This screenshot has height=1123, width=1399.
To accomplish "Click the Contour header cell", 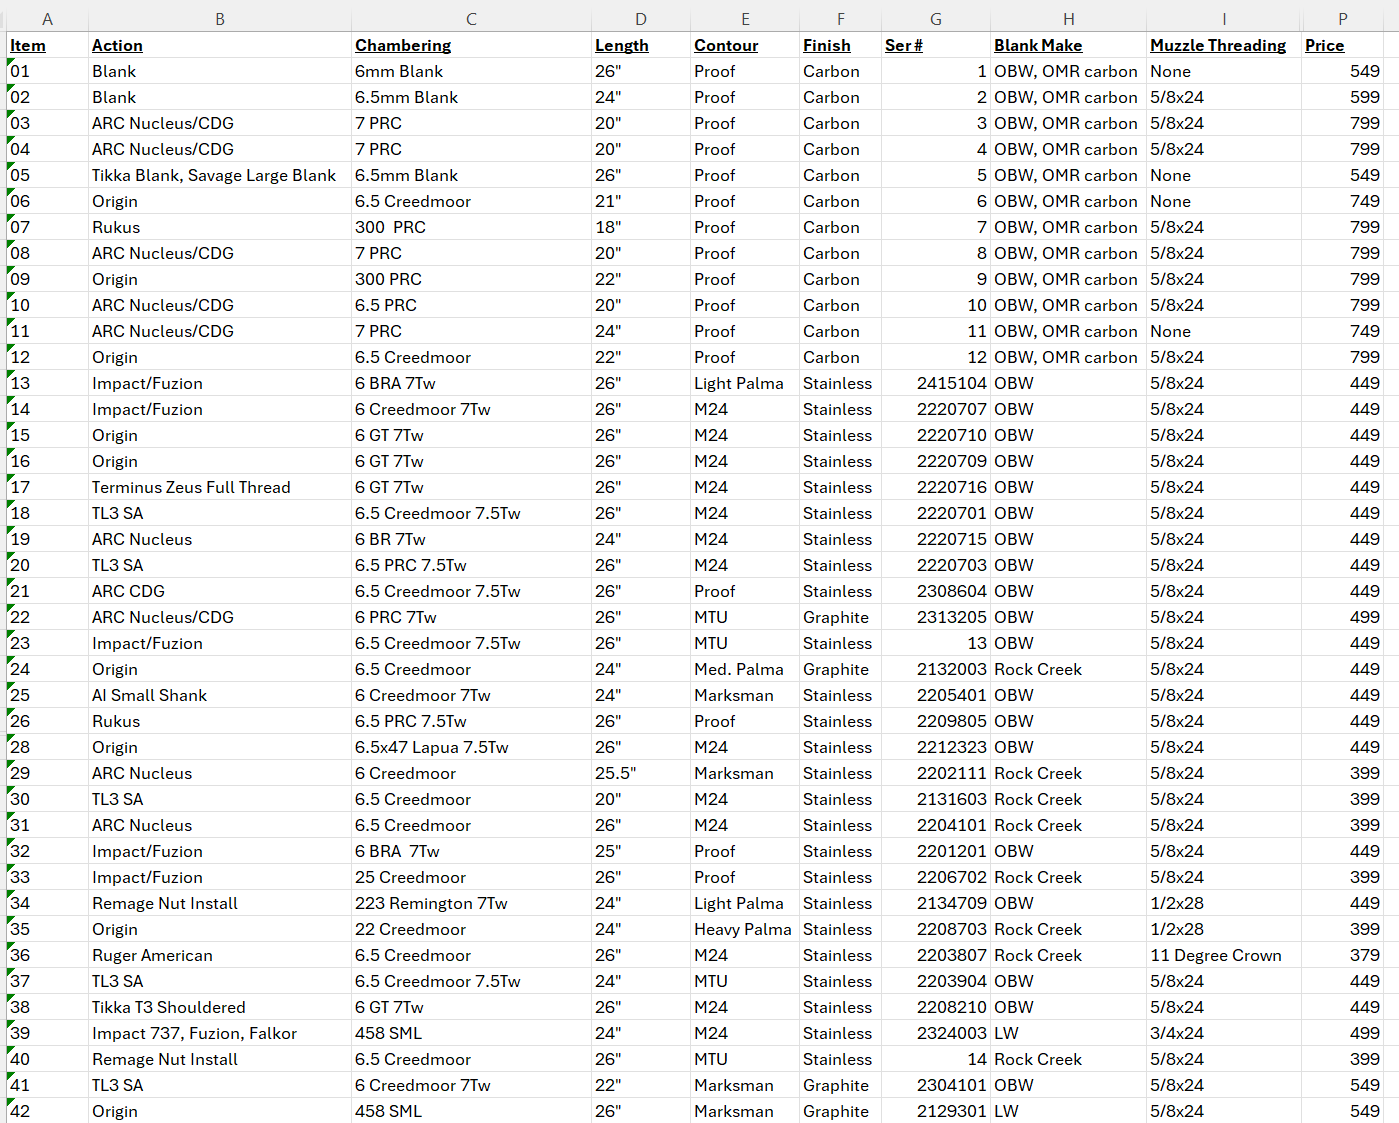I will point(745,45).
